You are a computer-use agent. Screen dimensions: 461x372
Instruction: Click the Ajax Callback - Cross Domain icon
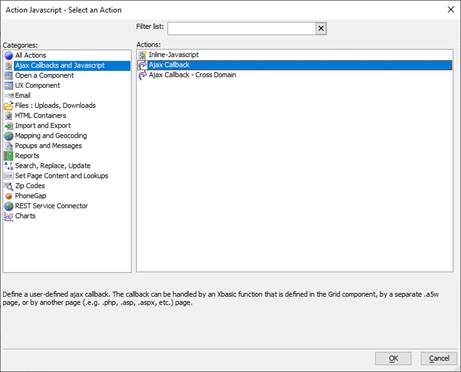pyautogui.click(x=143, y=75)
